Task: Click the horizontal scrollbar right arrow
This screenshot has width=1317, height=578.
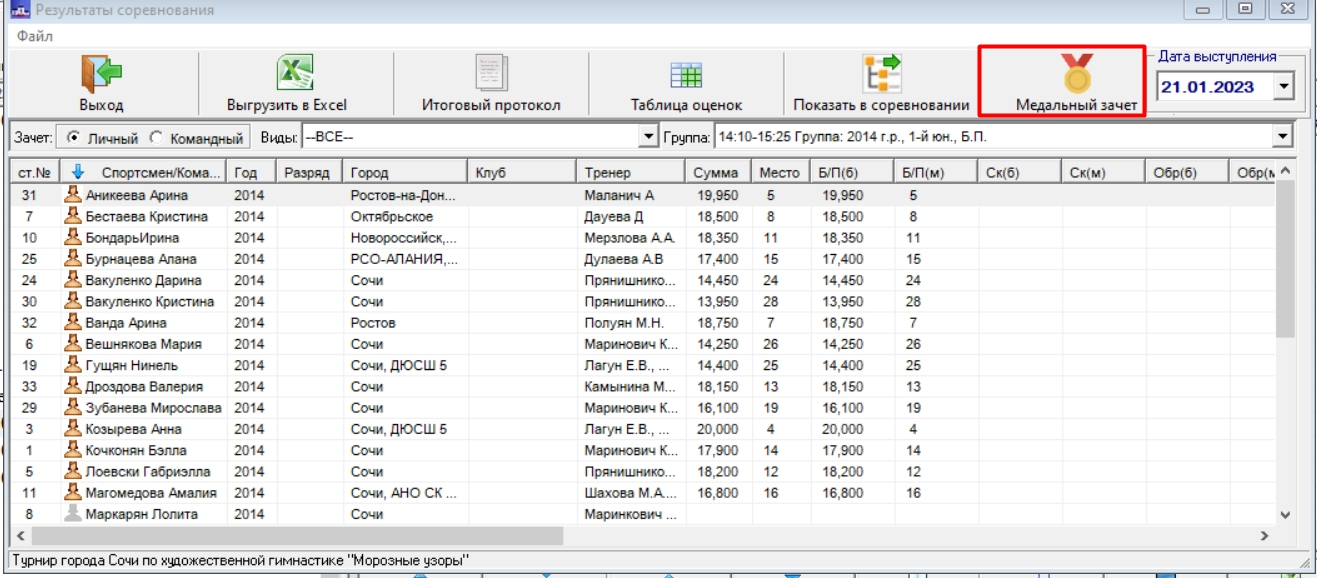Action: tap(1263, 537)
